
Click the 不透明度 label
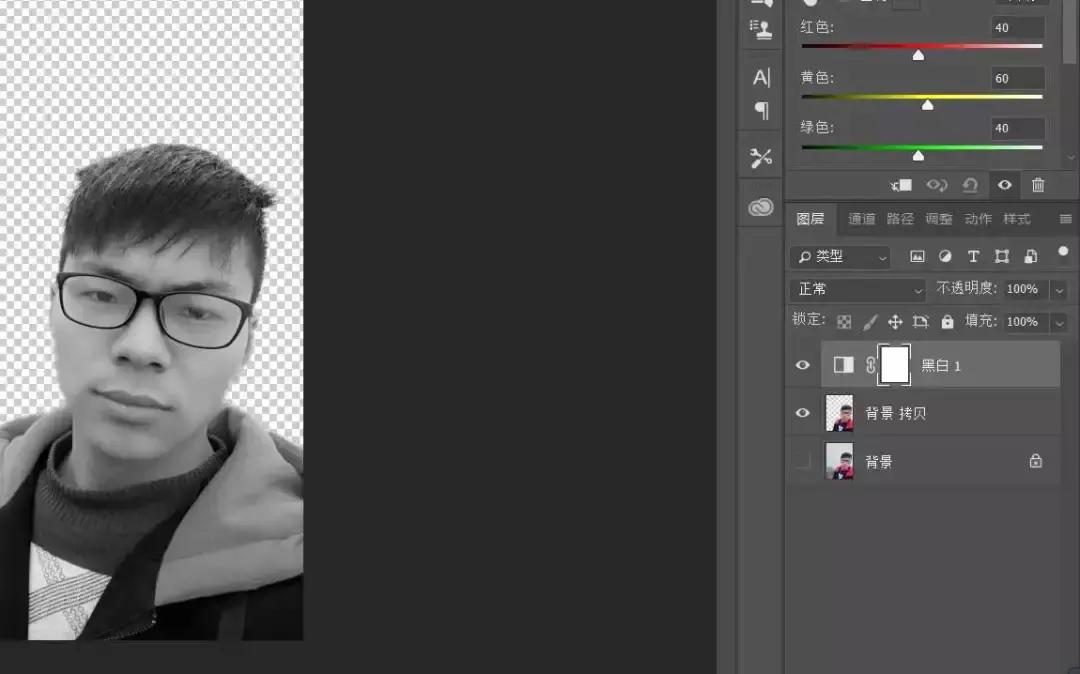coord(966,288)
